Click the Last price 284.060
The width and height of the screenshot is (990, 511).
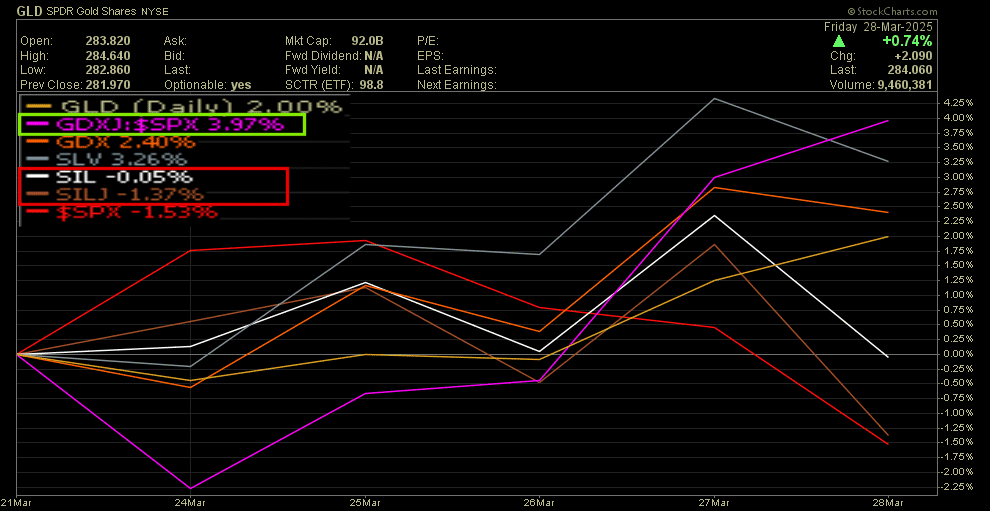[x=912, y=70]
